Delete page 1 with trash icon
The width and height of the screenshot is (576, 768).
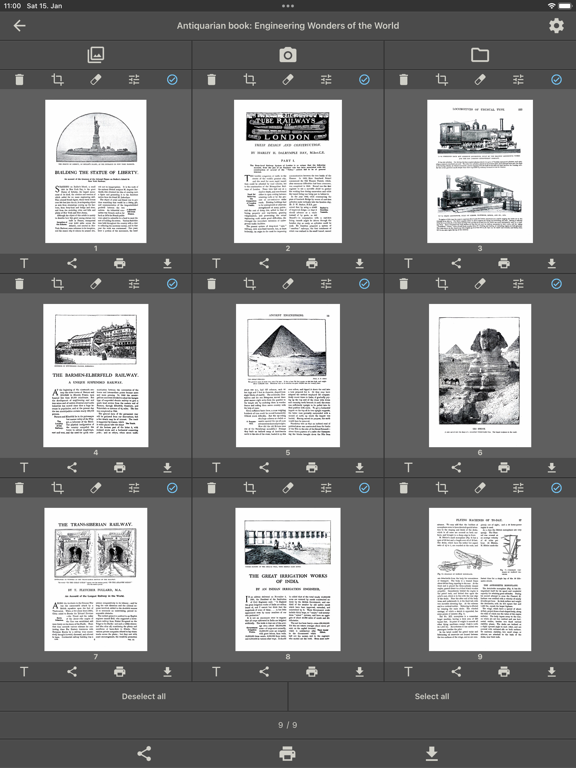(x=19, y=79)
